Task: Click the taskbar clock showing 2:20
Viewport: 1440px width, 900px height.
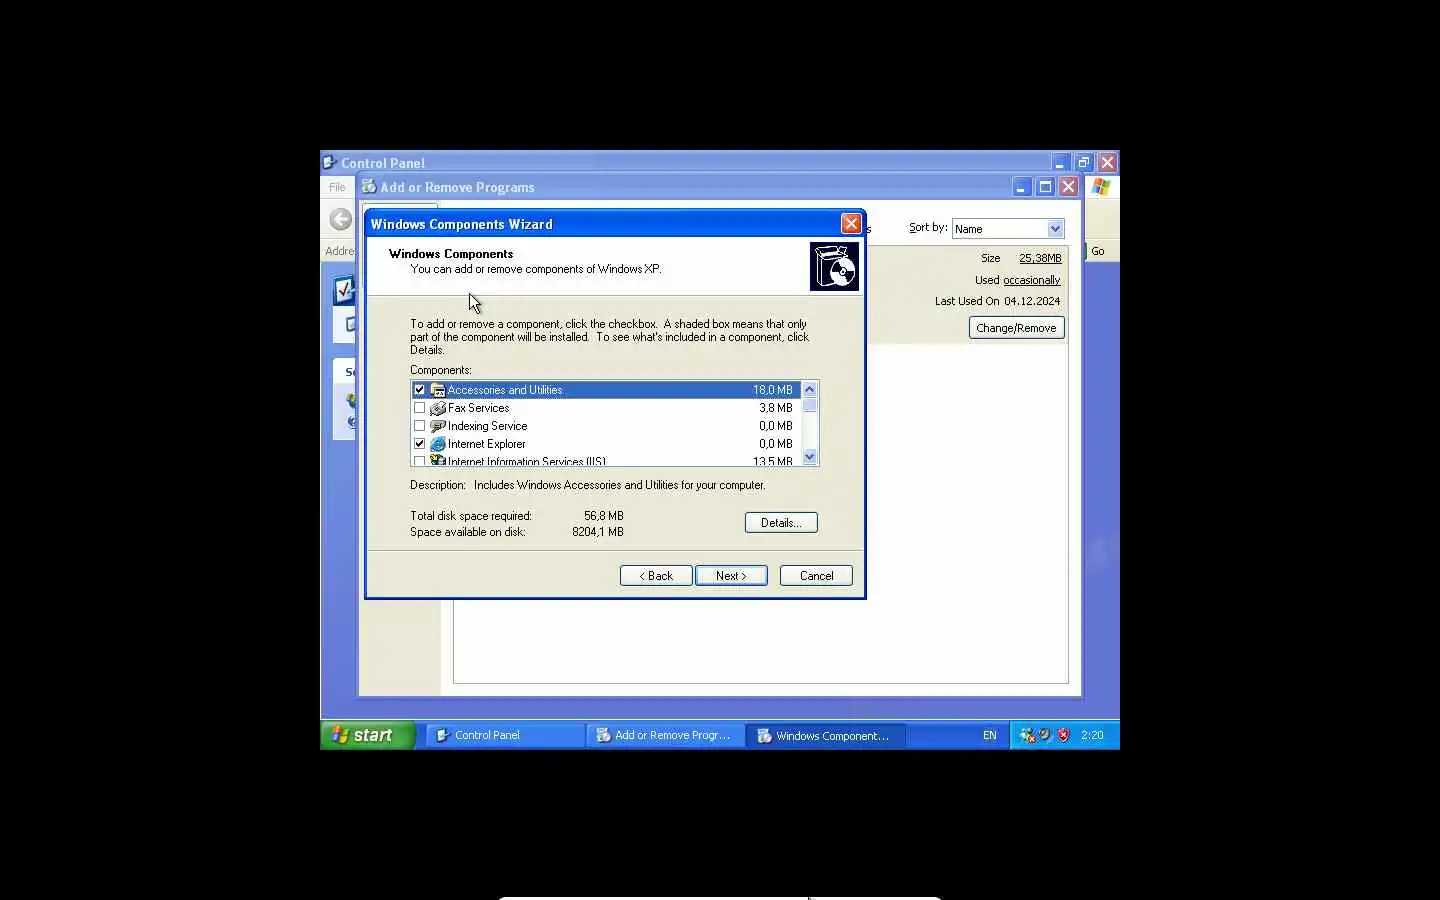Action: pyautogui.click(x=1092, y=735)
